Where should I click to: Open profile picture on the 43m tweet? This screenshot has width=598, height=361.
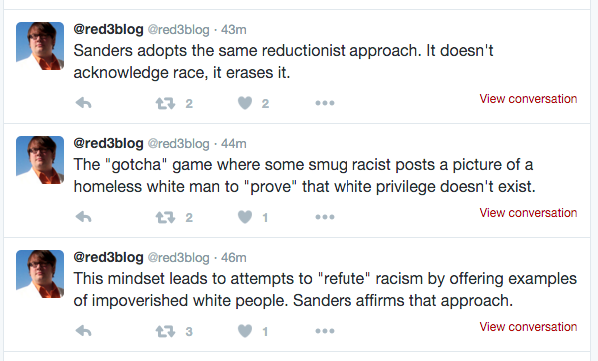coord(40,46)
